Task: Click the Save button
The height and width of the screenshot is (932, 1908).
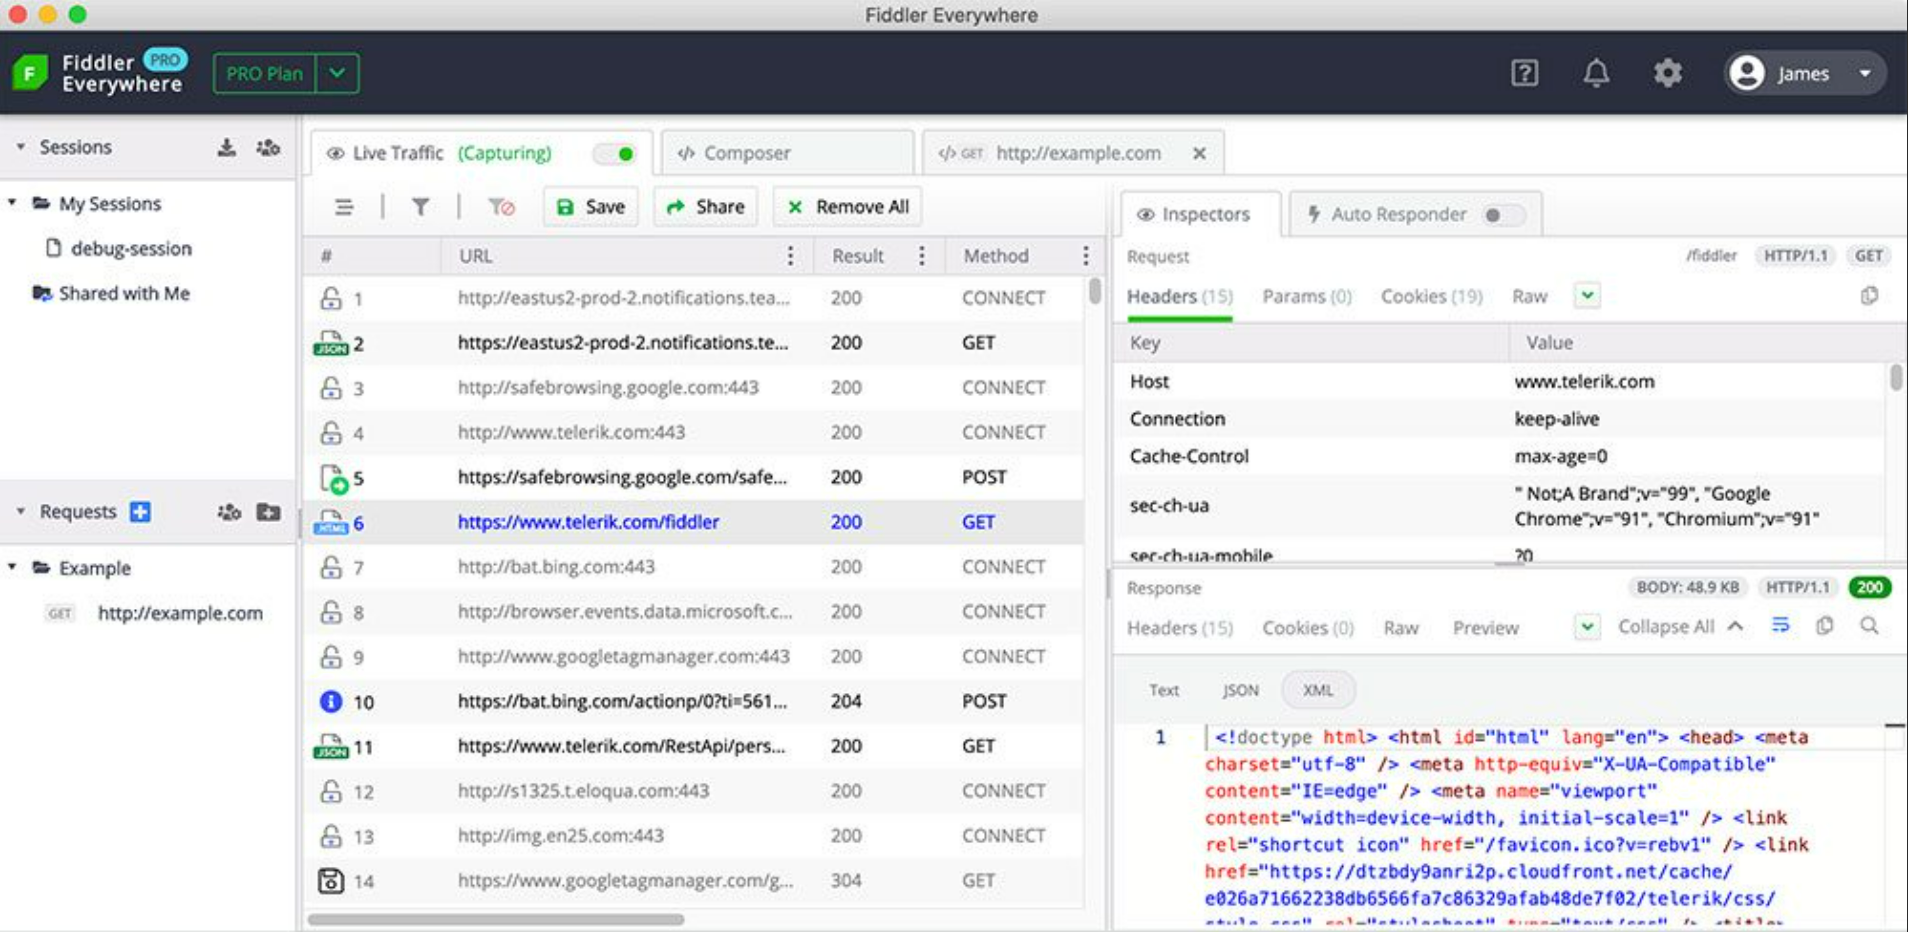Action: tap(591, 207)
